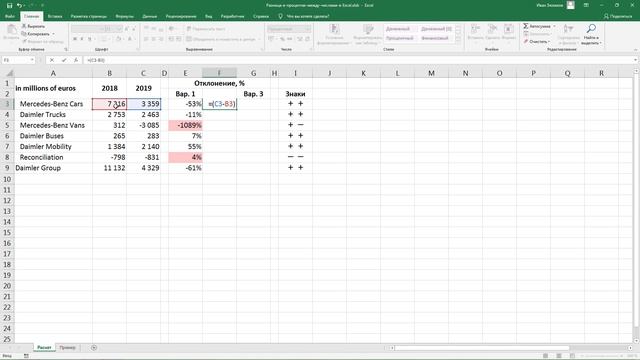
Task: Click cell containing -1089%
Action: (185, 125)
